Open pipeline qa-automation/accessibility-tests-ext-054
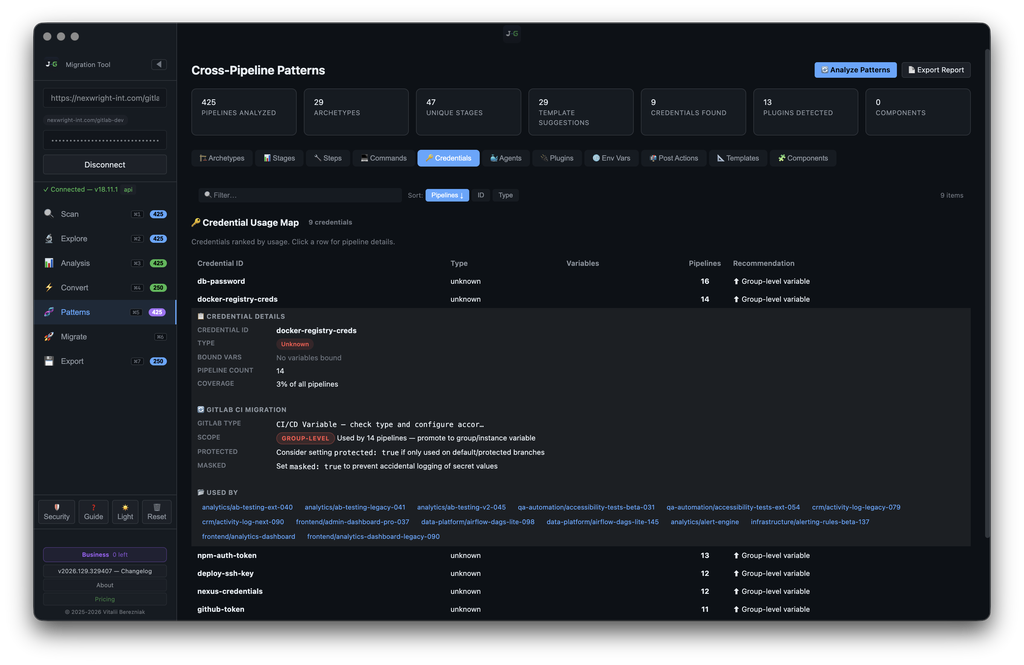The height and width of the screenshot is (665, 1024). [733, 507]
